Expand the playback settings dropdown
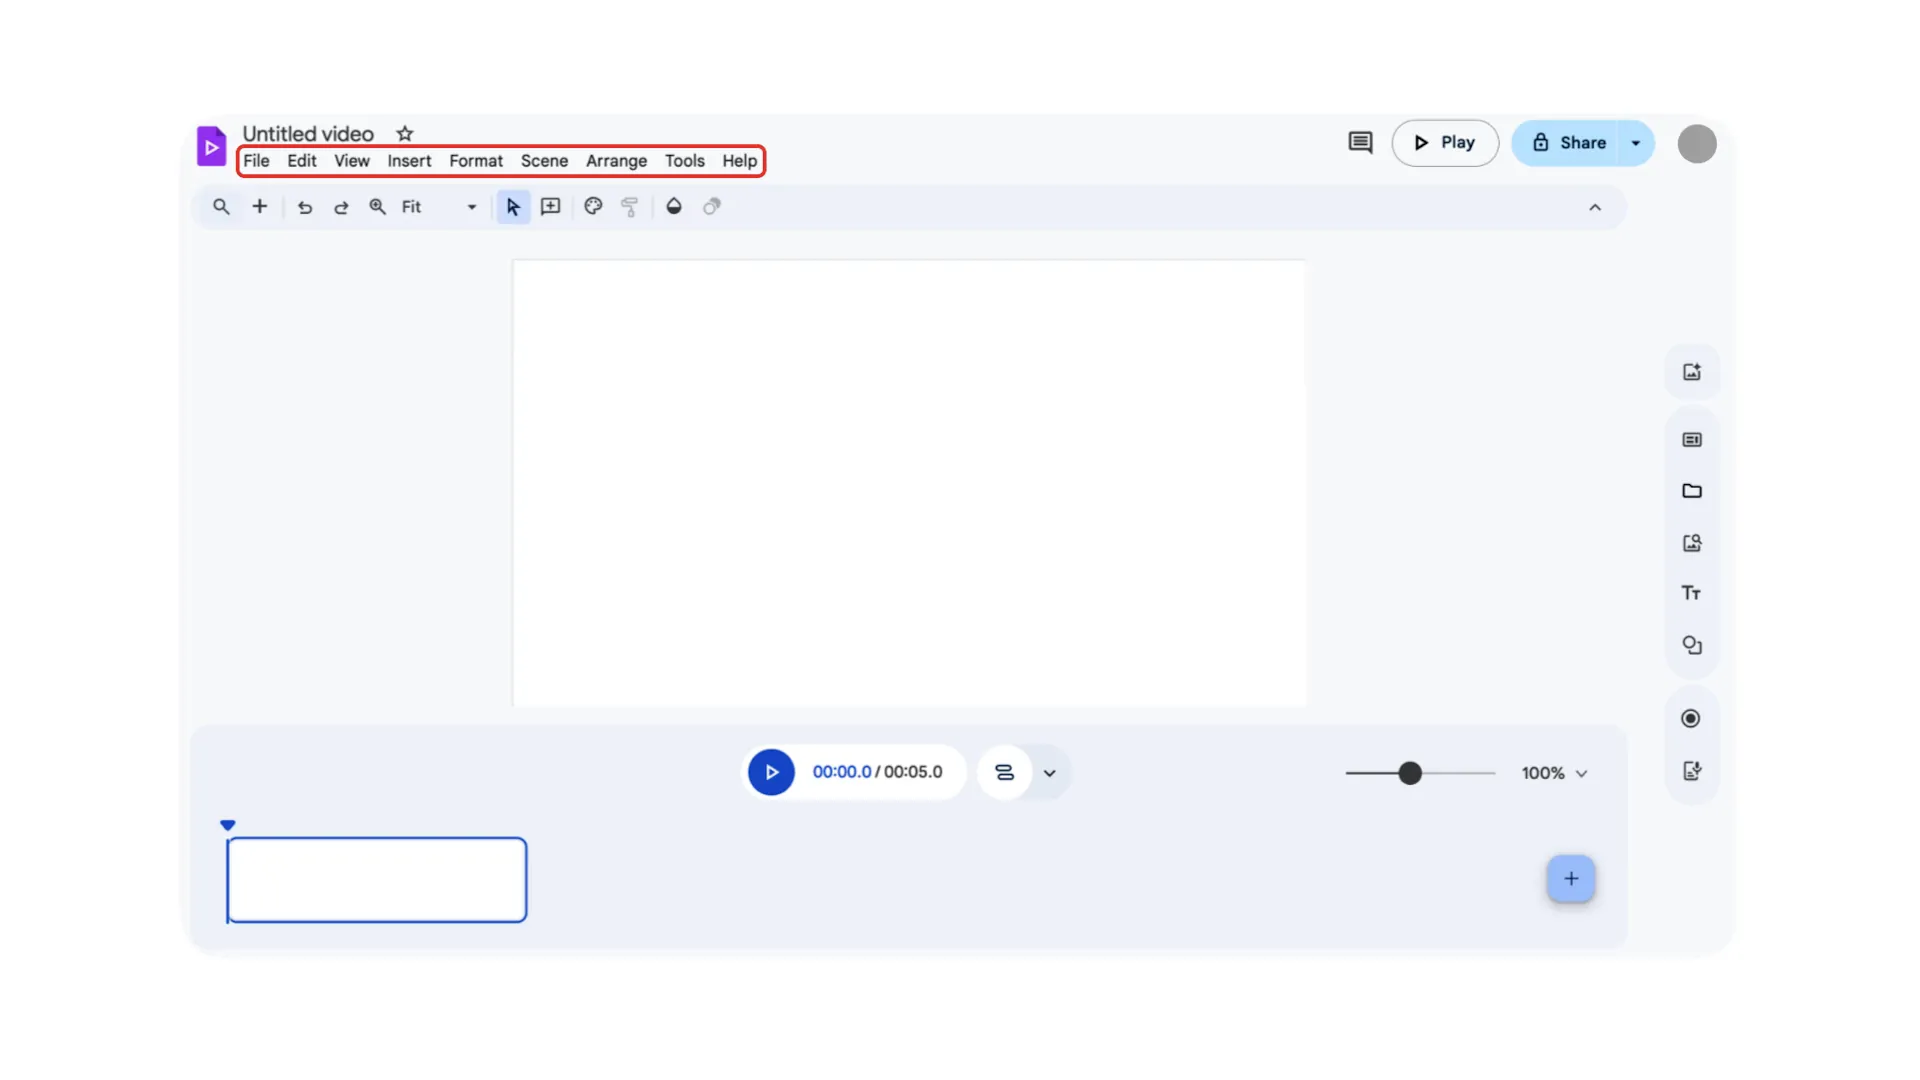Screen dimensions: 1920x1080 click(x=1050, y=771)
